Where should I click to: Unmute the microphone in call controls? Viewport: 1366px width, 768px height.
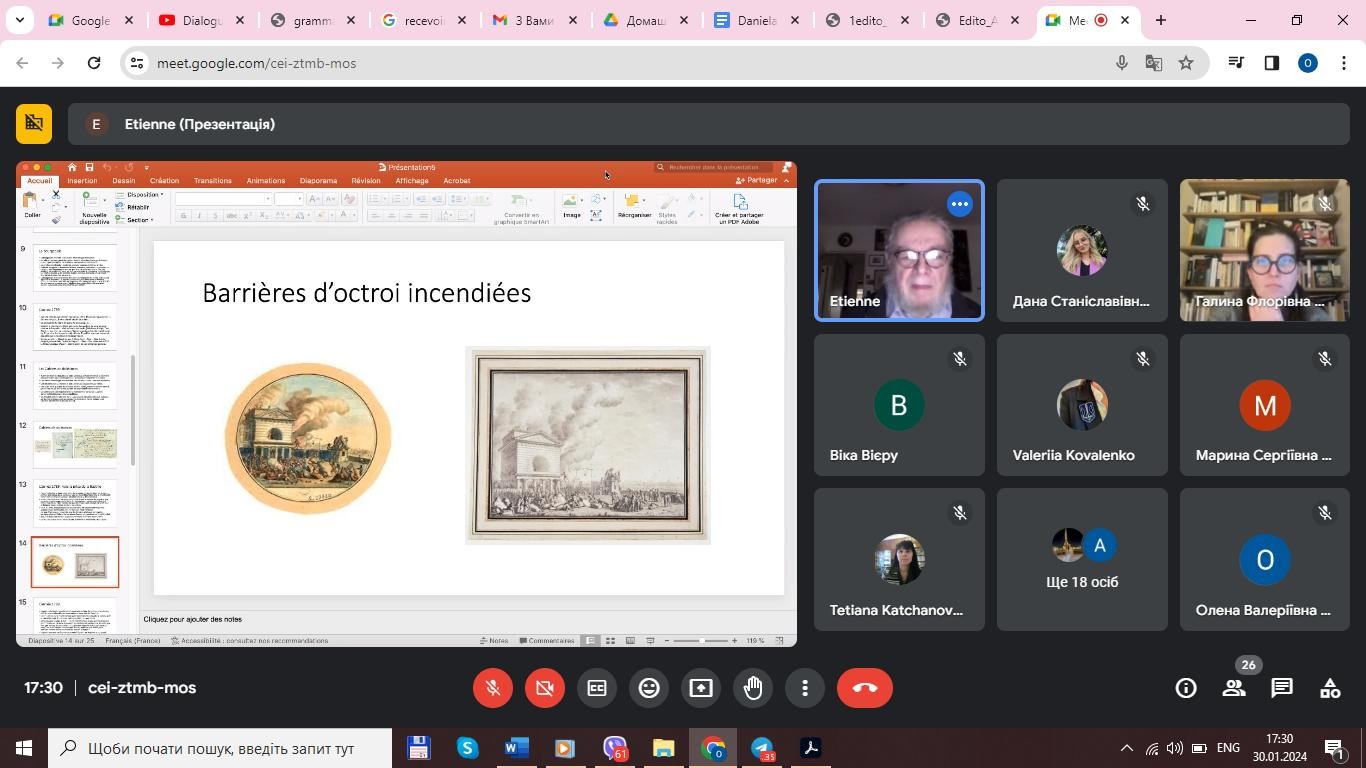tap(493, 688)
